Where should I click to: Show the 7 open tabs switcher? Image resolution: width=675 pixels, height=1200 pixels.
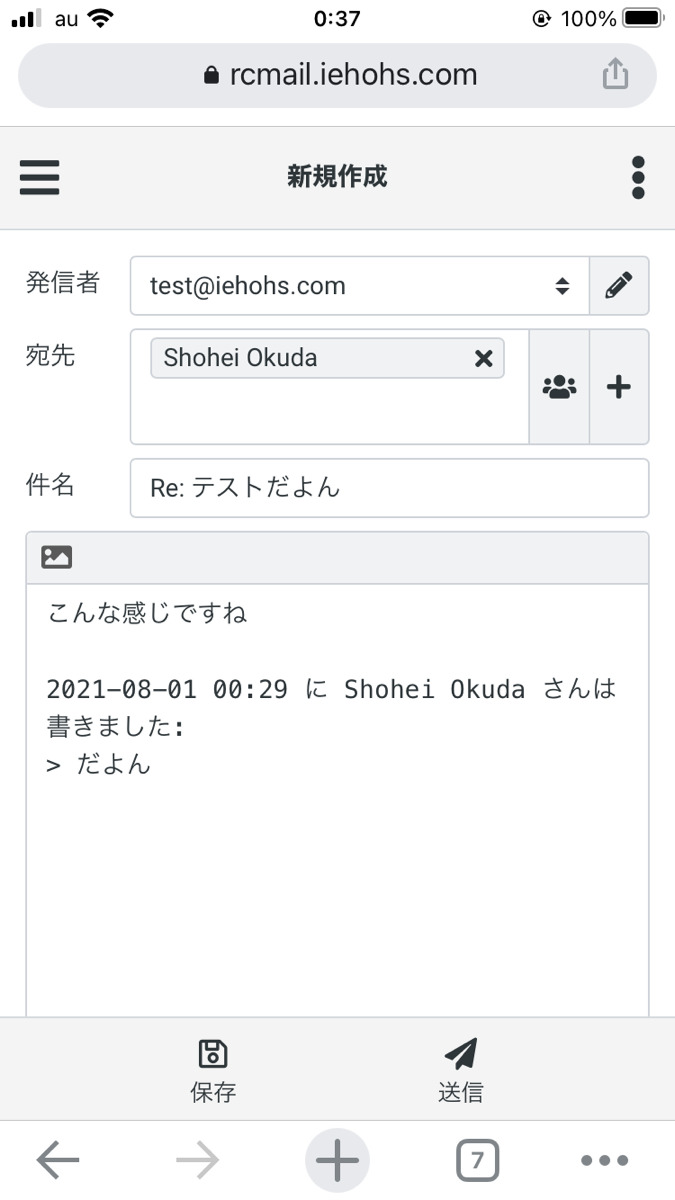tap(477, 1161)
